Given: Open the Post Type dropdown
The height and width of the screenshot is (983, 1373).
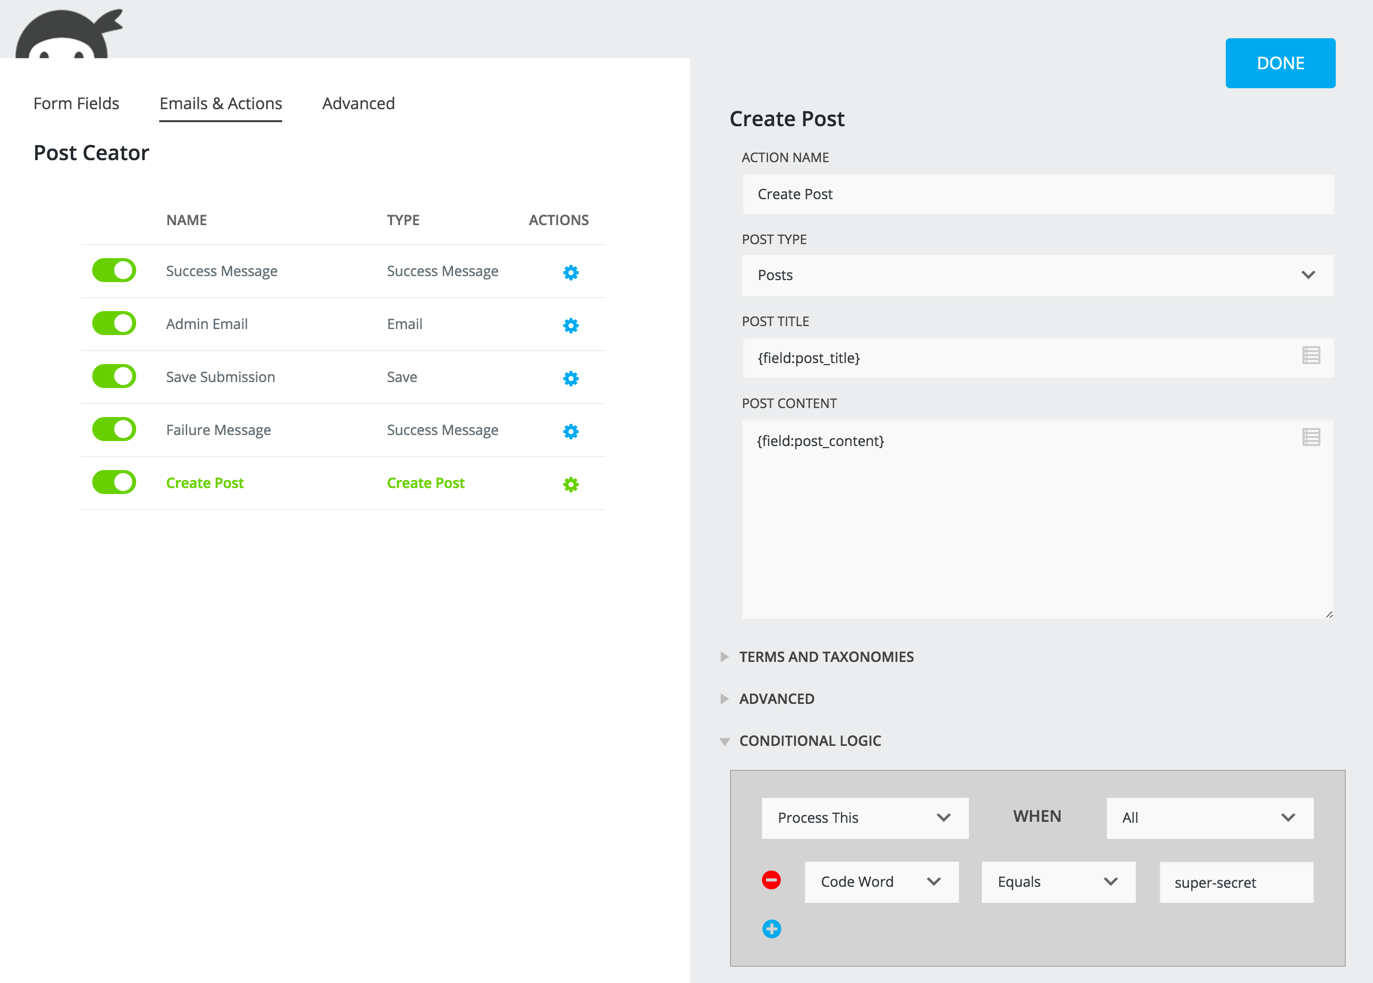Looking at the screenshot, I should [x=1037, y=275].
